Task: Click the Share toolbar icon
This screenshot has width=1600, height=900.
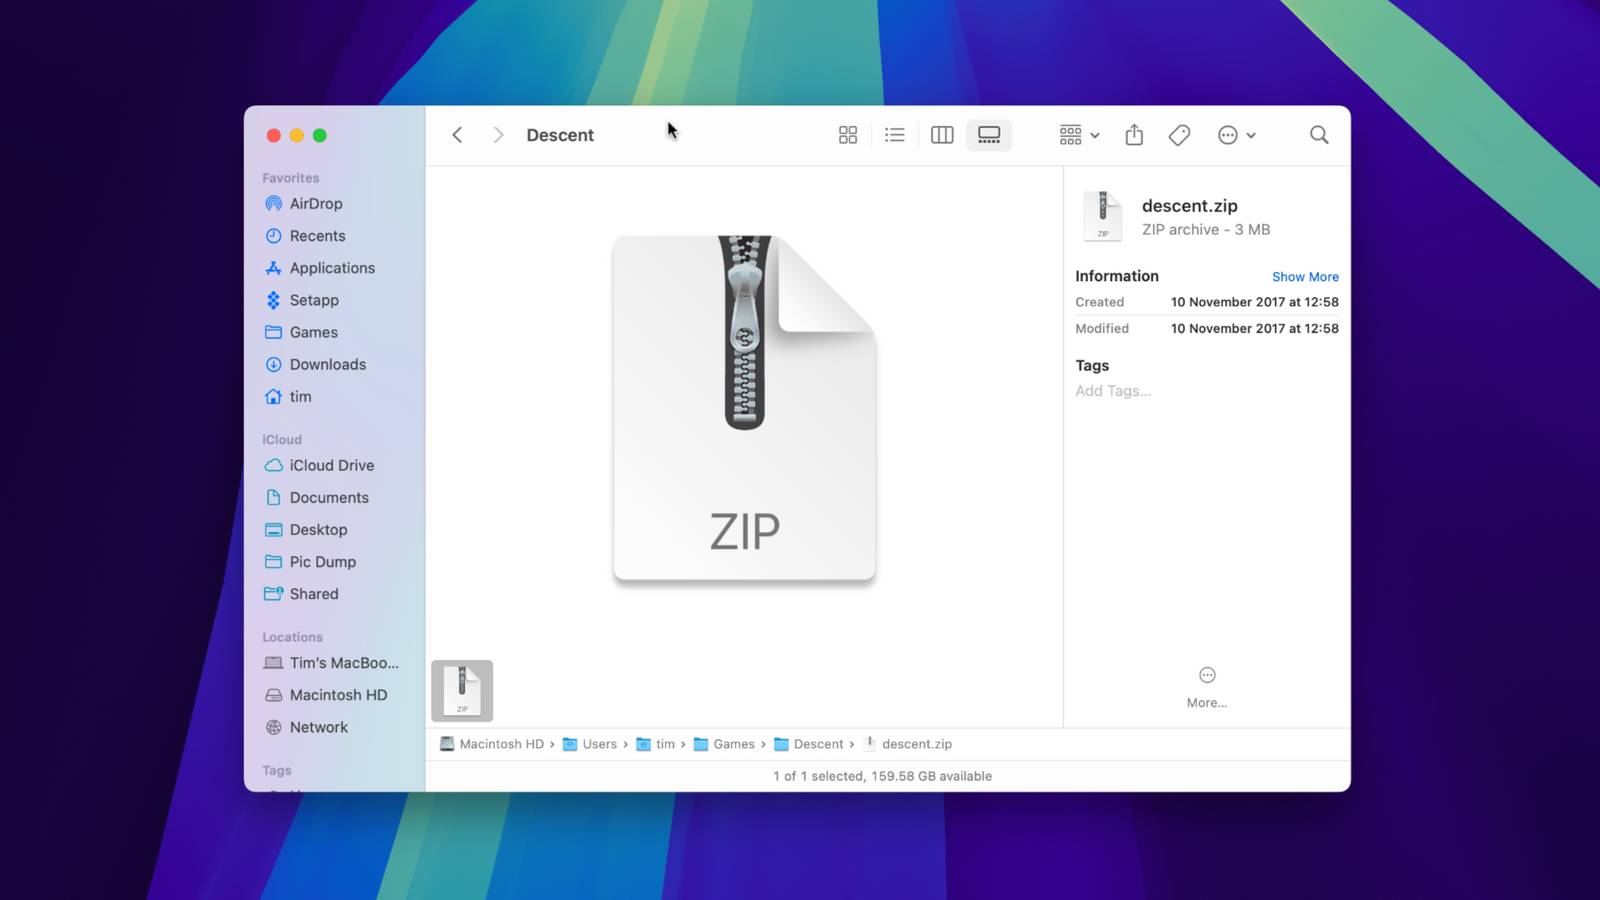Action: (x=1133, y=135)
